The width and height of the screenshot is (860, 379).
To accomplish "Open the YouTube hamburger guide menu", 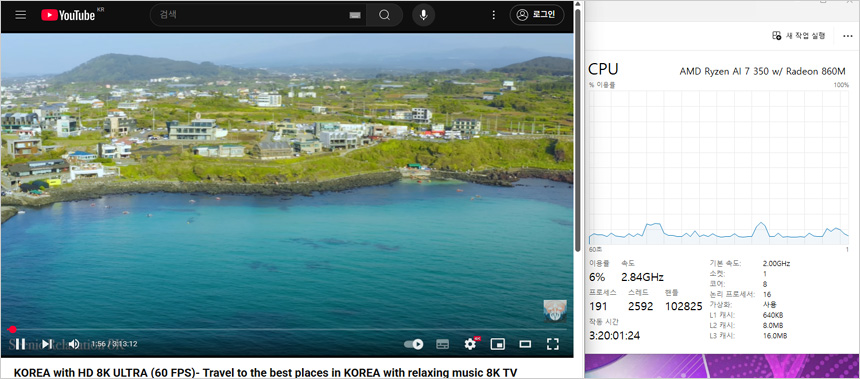I will pyautogui.click(x=21, y=15).
